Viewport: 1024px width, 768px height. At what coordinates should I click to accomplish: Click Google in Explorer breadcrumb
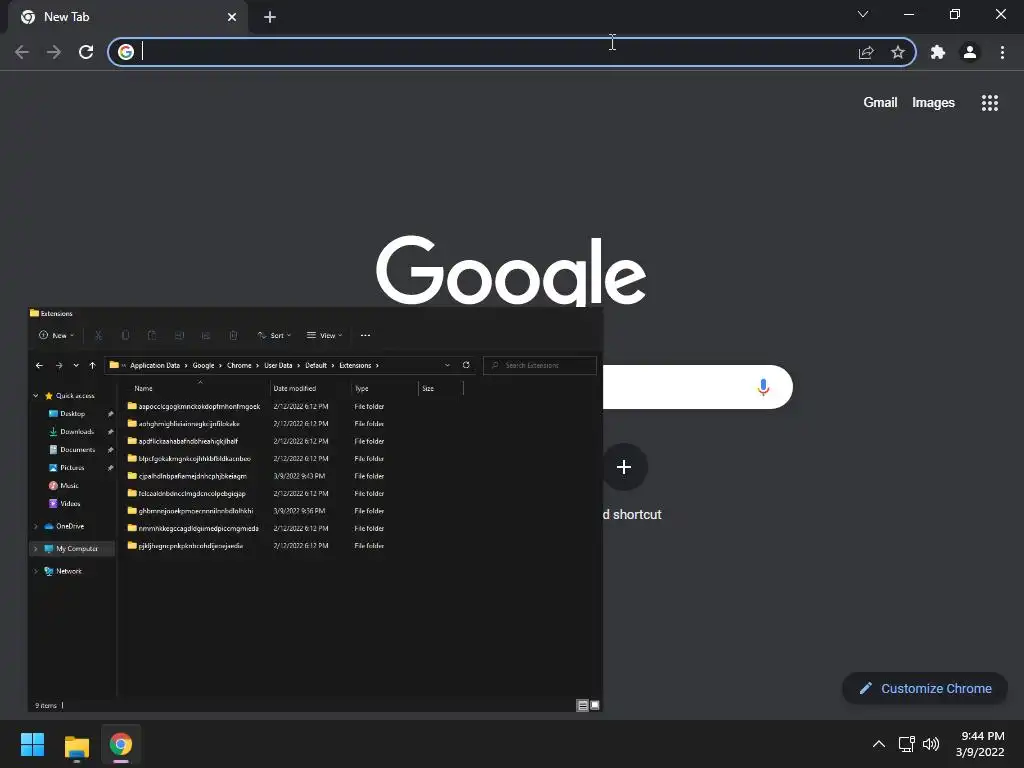click(x=203, y=365)
